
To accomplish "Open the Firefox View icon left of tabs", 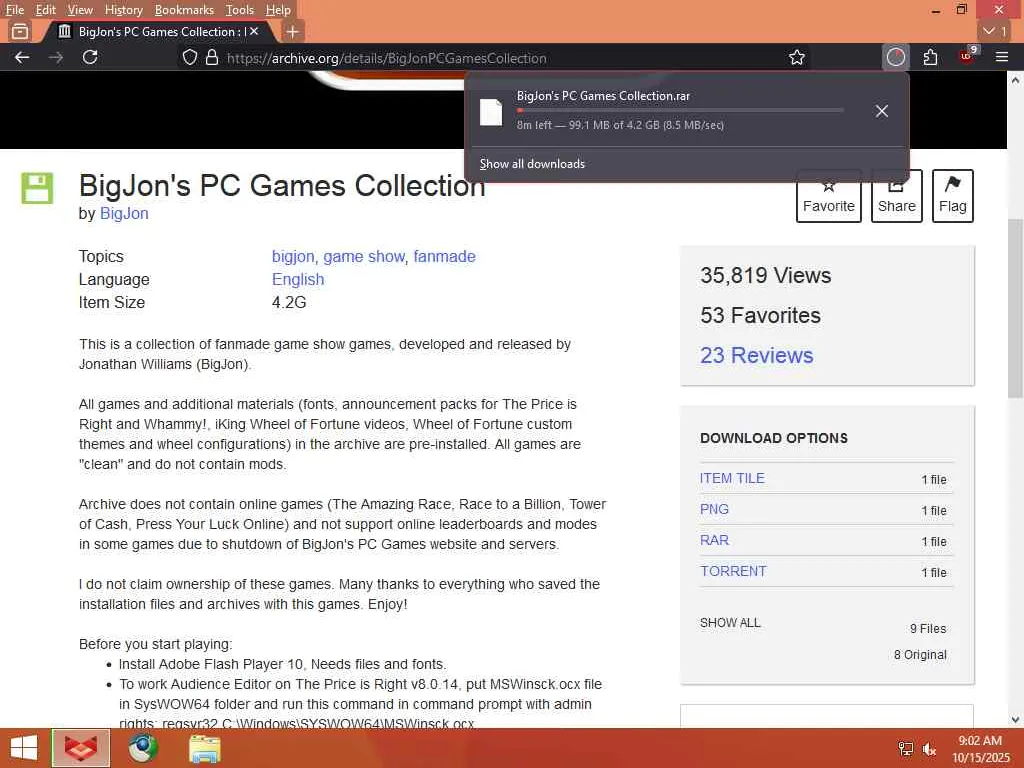I will click(x=20, y=31).
